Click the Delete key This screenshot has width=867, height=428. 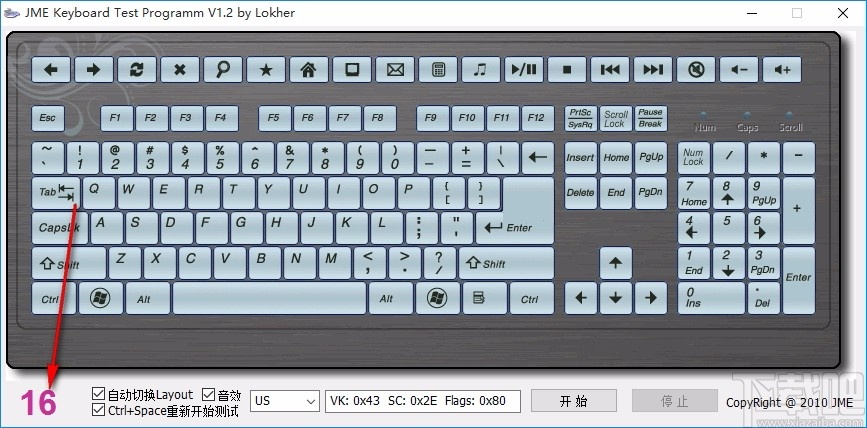(581, 193)
